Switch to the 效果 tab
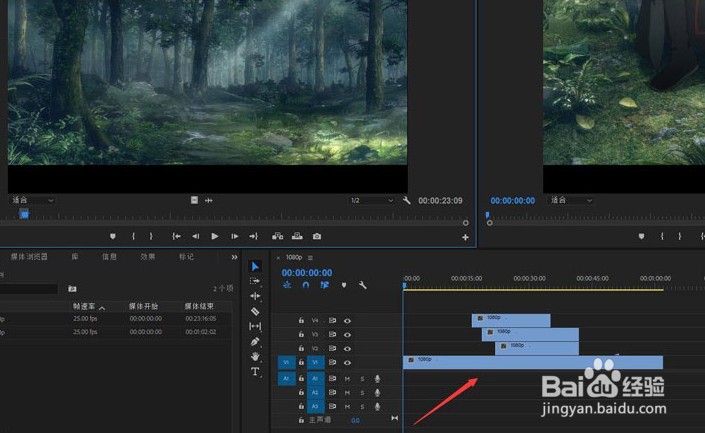This screenshot has height=433, width=705. 147,257
